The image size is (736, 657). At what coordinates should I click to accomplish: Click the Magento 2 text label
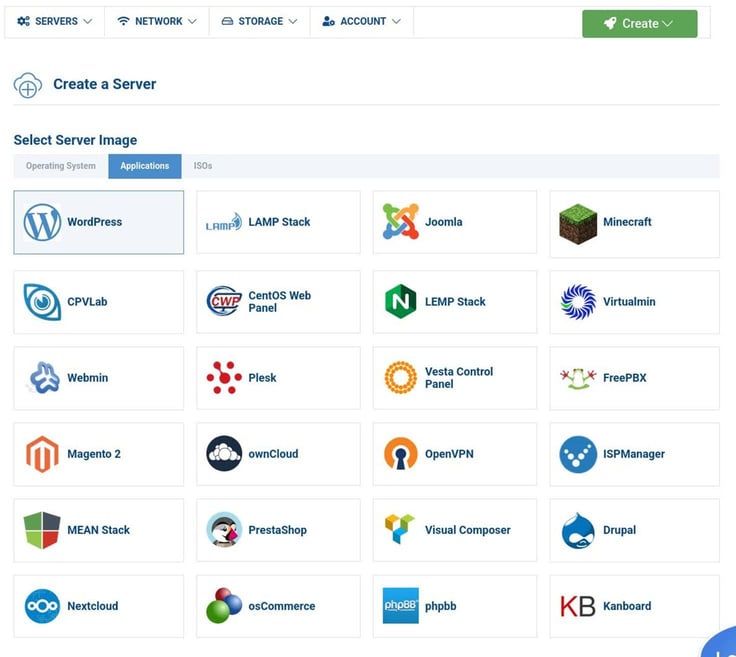[94, 454]
